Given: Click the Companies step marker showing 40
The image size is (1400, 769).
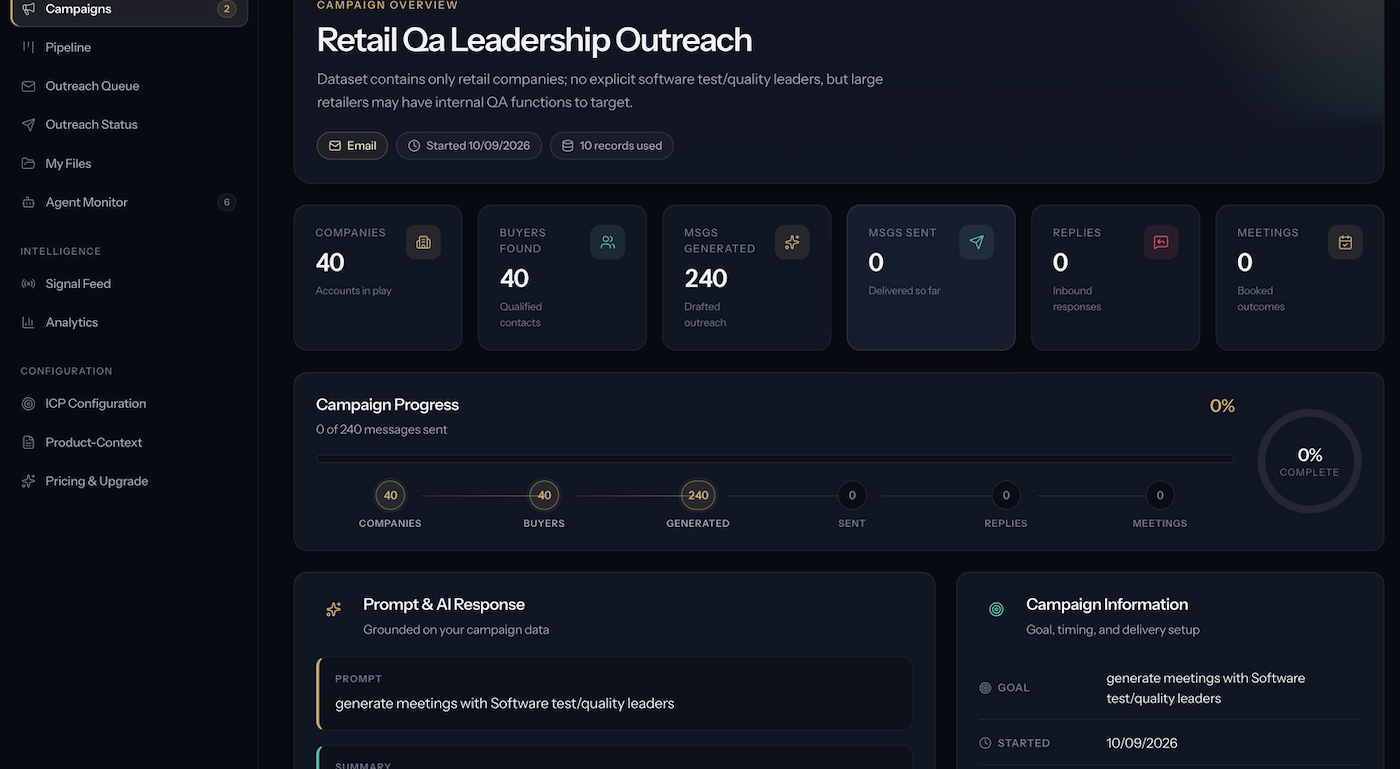Looking at the screenshot, I should click(x=390, y=495).
